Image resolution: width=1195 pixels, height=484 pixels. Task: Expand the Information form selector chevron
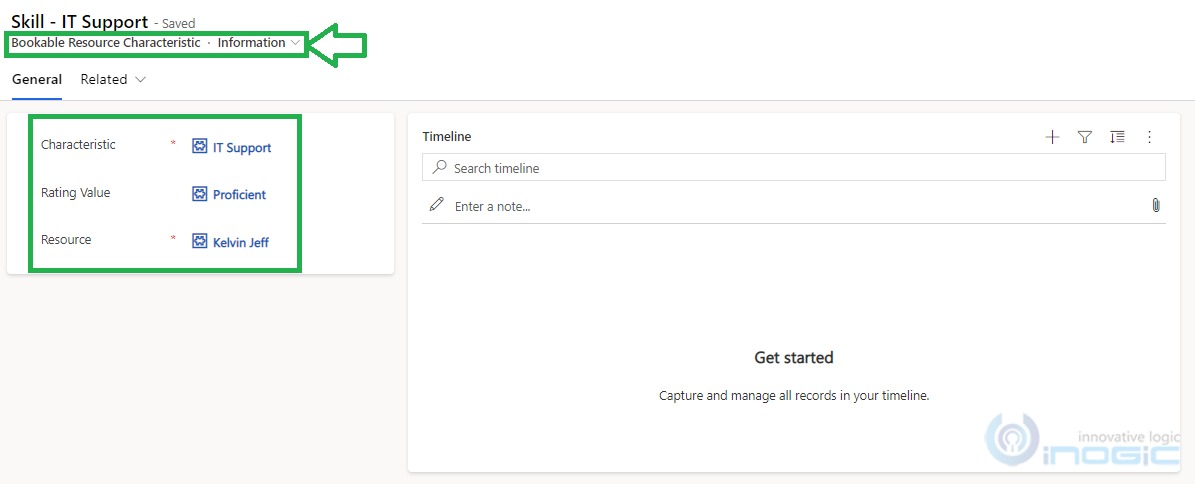coord(296,43)
